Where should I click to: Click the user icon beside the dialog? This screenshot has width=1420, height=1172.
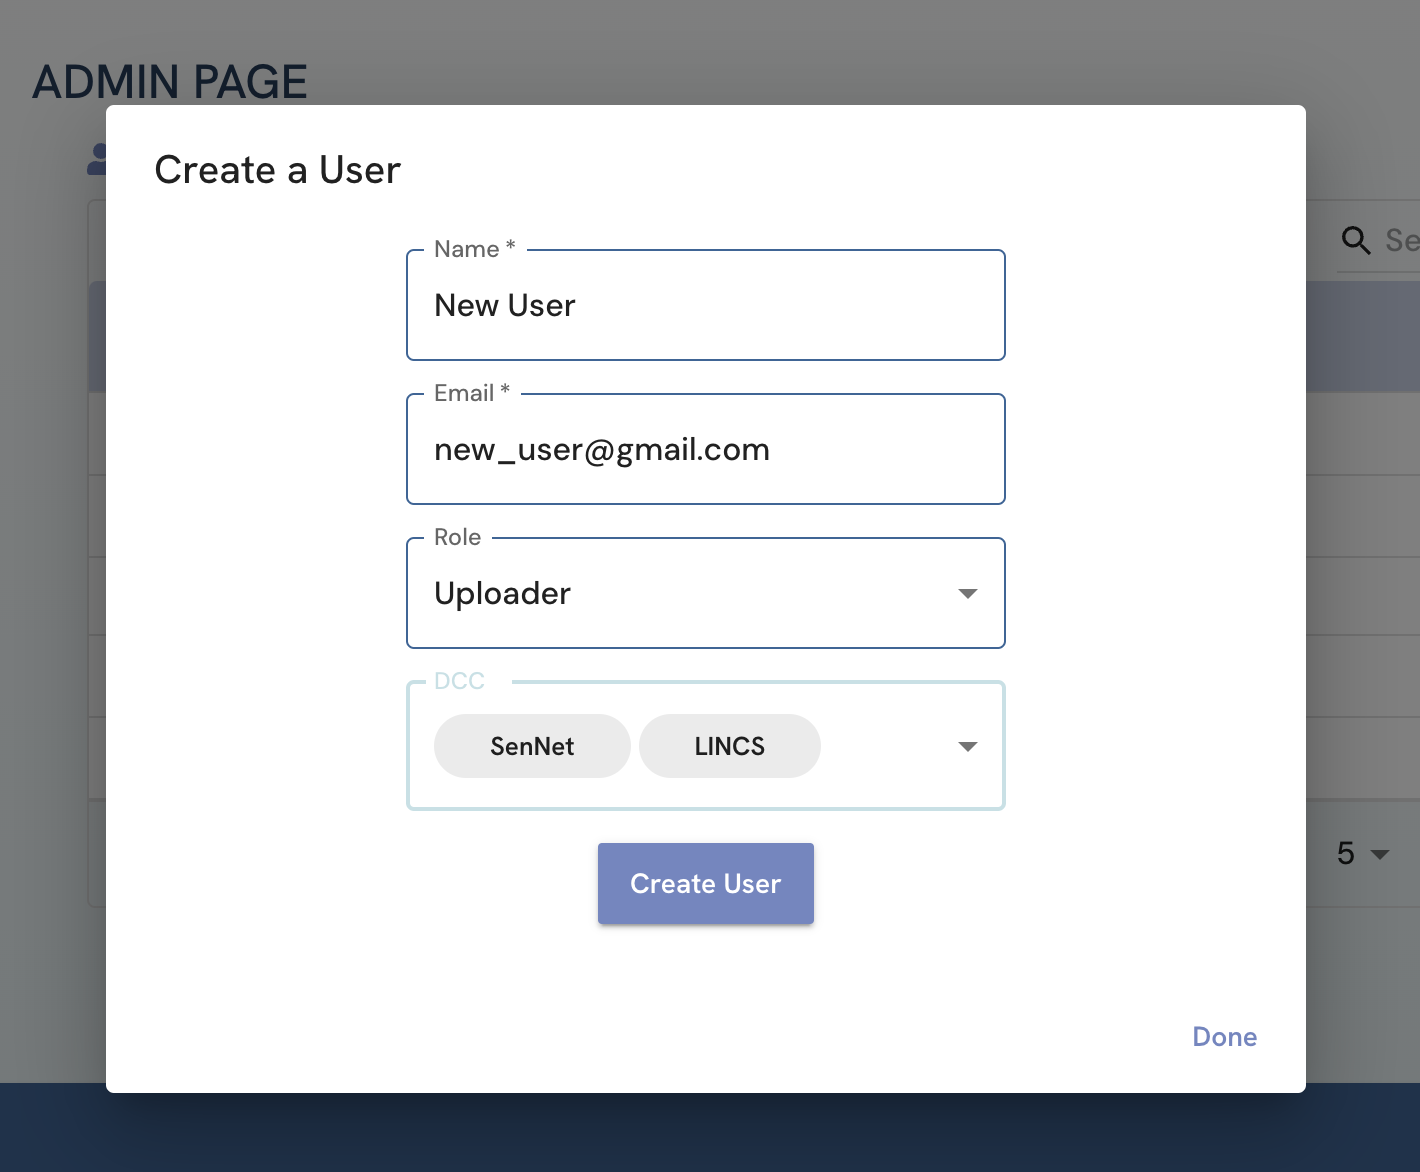pos(97,159)
